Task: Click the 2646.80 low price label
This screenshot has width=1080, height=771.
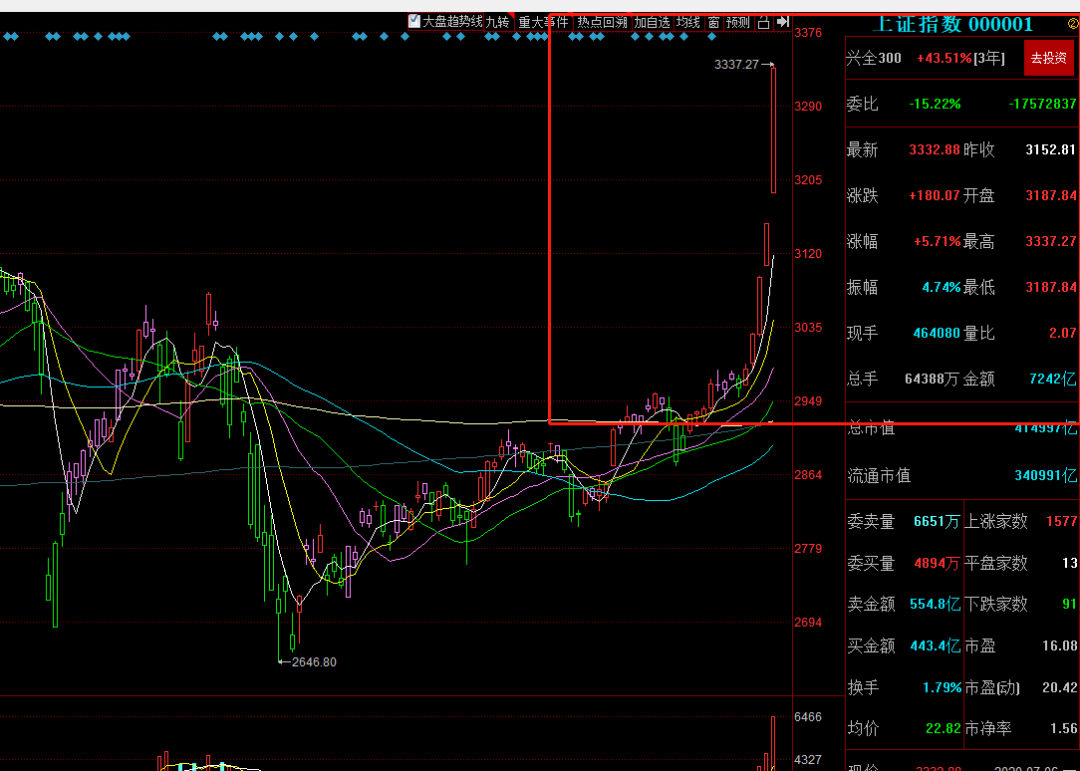Action: click(314, 662)
